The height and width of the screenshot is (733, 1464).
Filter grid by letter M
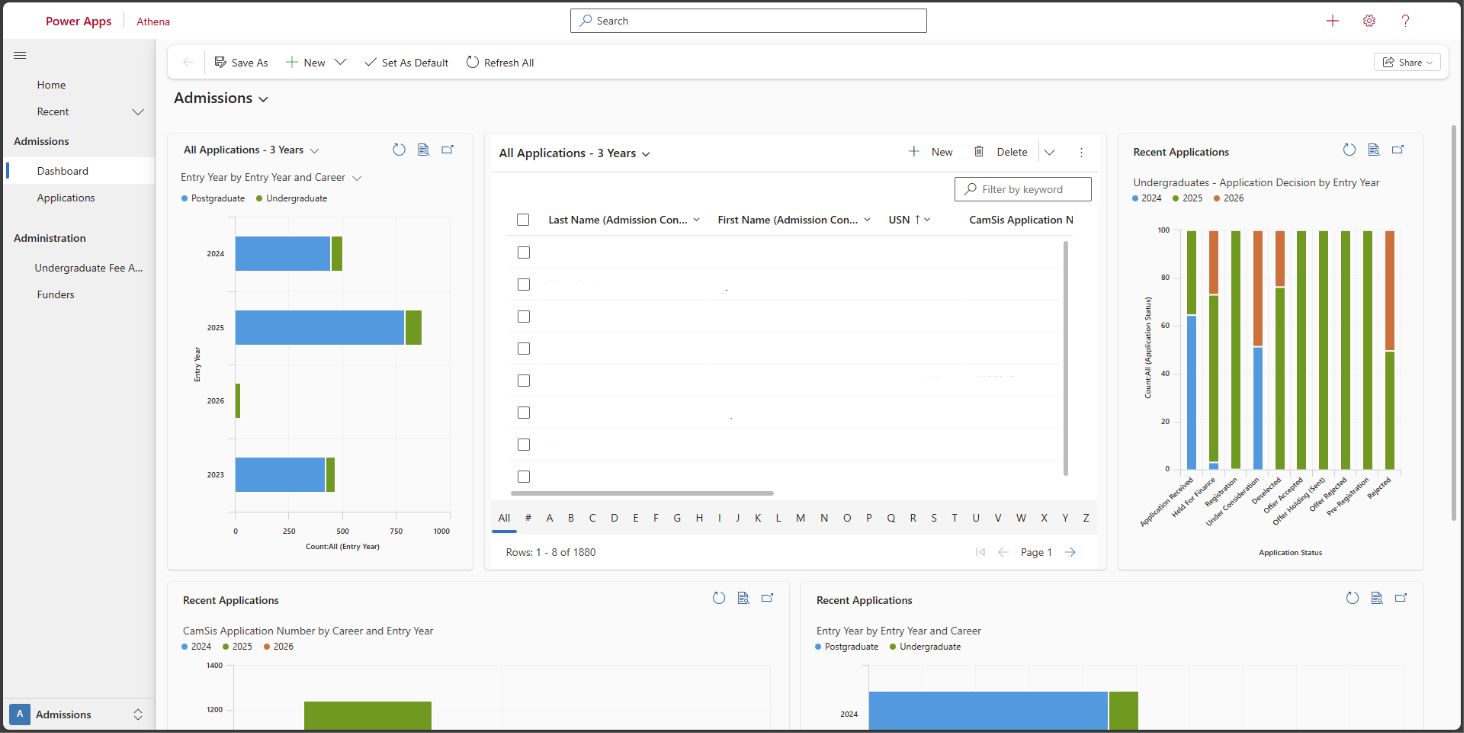click(x=800, y=518)
